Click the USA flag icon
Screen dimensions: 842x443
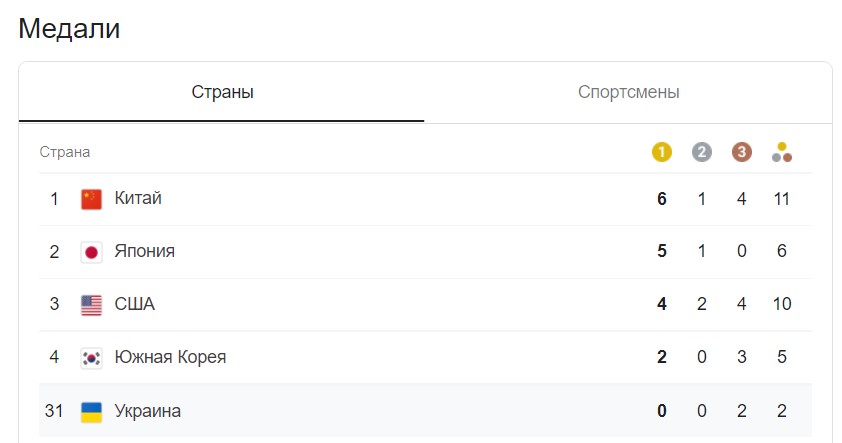click(91, 304)
